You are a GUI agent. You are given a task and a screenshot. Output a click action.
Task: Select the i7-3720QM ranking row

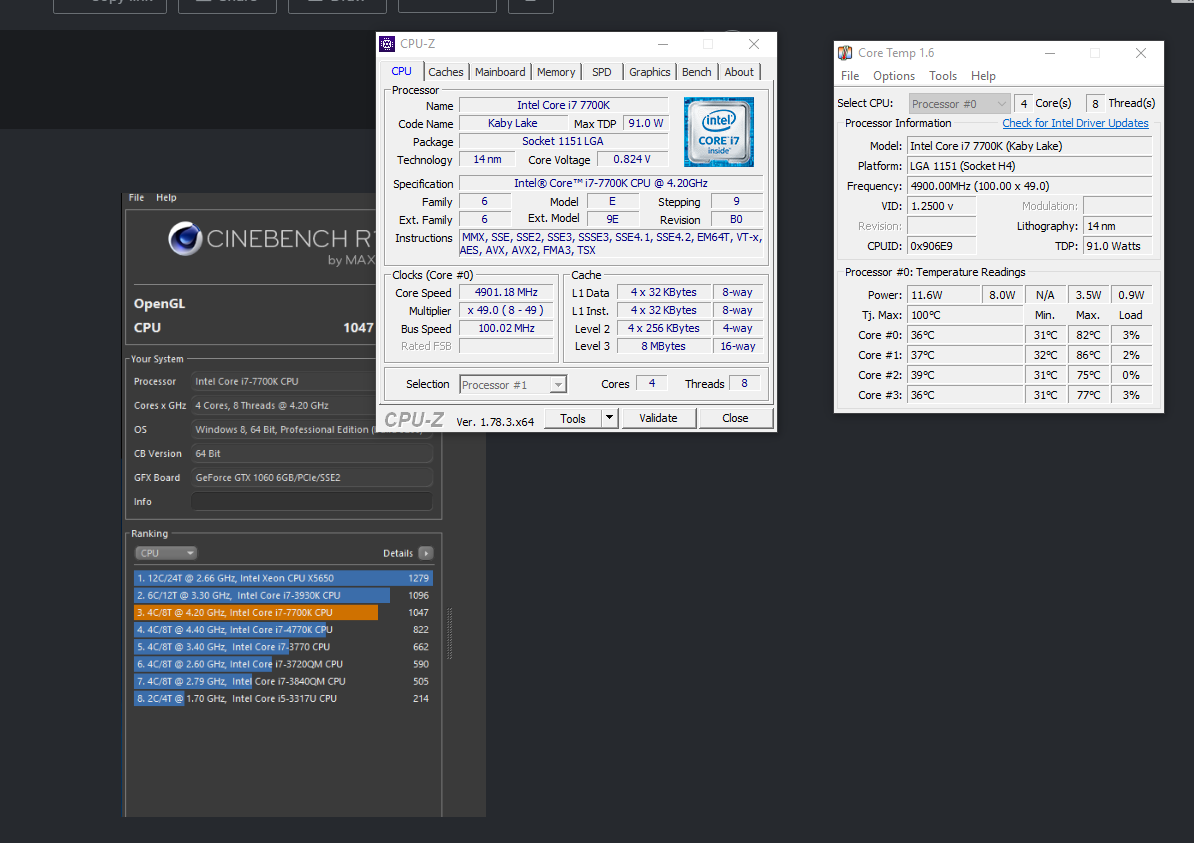pos(283,664)
